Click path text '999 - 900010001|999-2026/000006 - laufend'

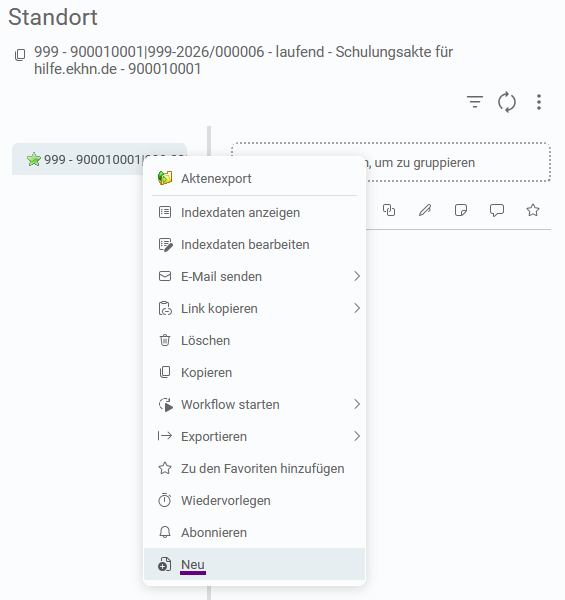pos(179,52)
